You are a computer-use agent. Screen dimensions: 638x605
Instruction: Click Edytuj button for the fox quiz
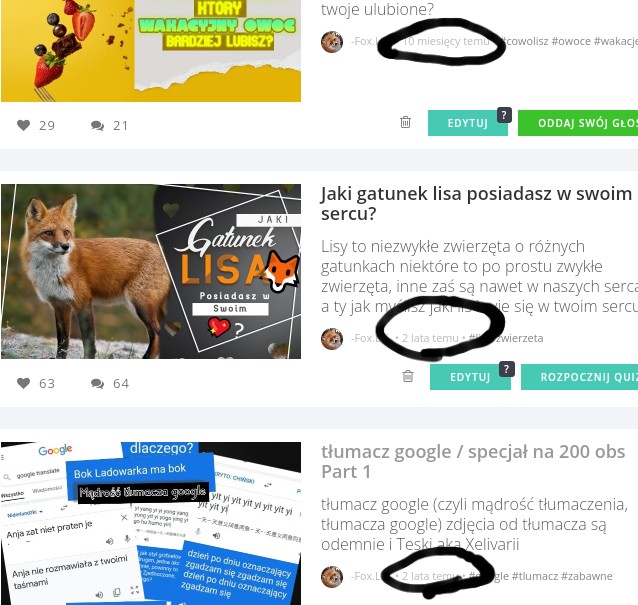(470, 377)
